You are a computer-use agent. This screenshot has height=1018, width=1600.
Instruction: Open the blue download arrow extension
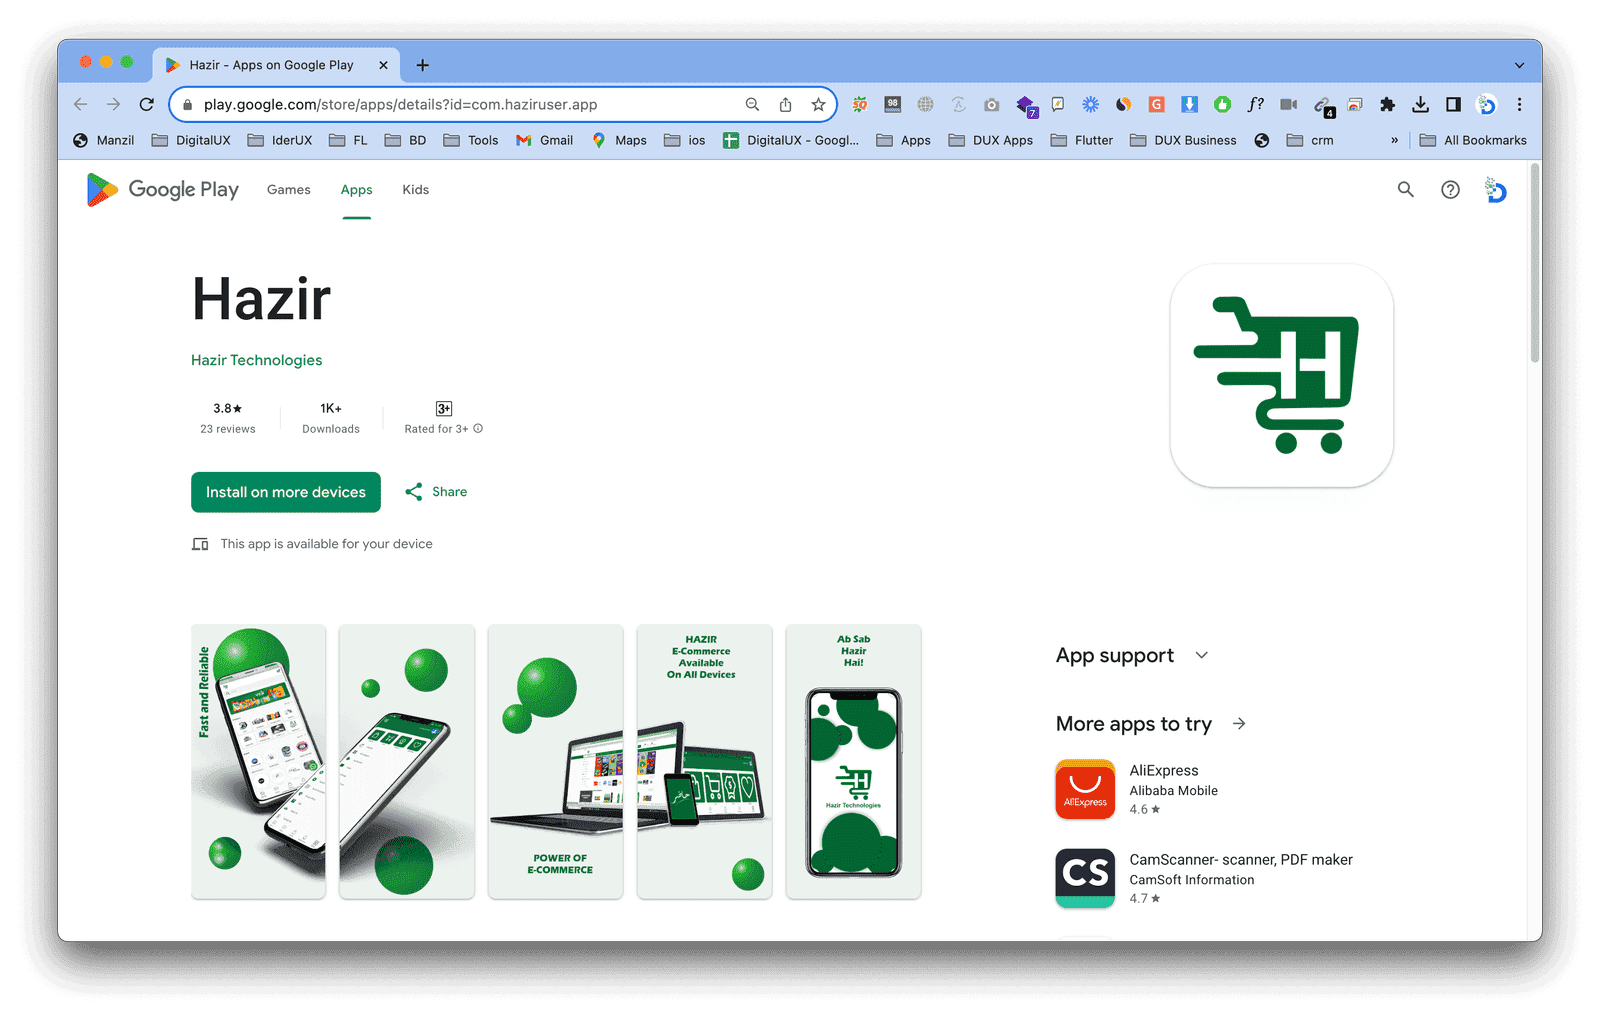(x=1189, y=104)
